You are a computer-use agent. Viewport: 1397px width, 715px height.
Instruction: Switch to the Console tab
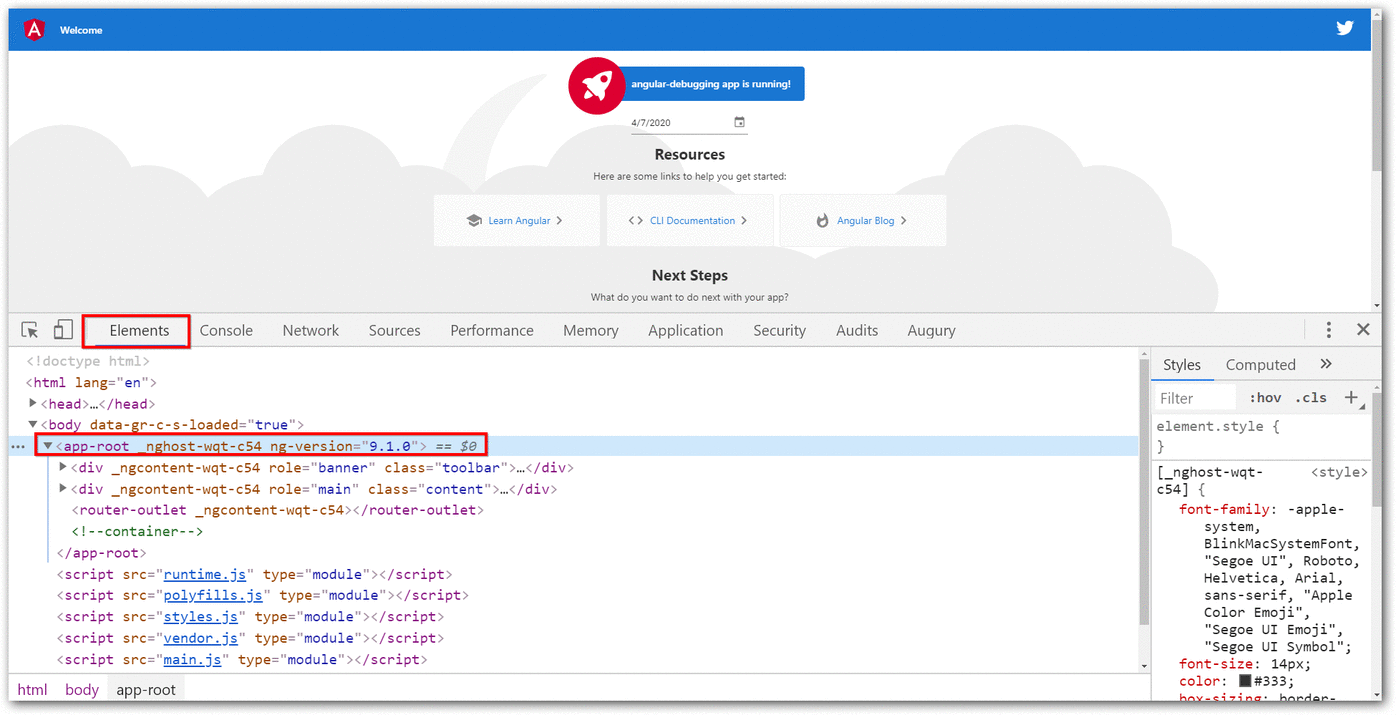(x=226, y=331)
